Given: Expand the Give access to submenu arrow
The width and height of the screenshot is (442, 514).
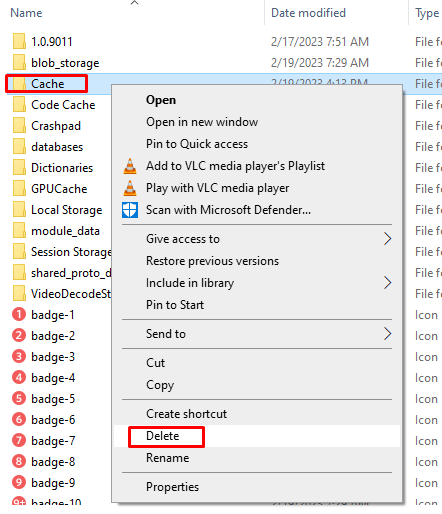Looking at the screenshot, I should [x=387, y=239].
